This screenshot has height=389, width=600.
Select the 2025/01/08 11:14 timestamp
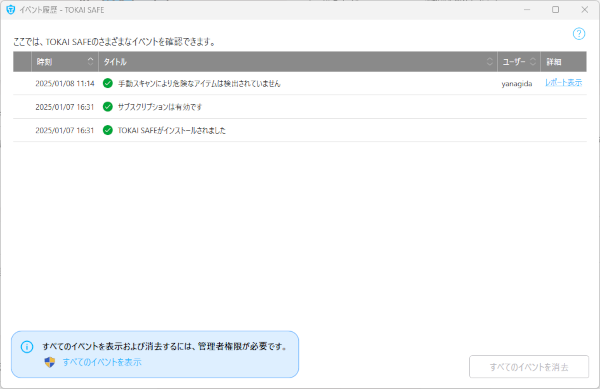point(65,83)
